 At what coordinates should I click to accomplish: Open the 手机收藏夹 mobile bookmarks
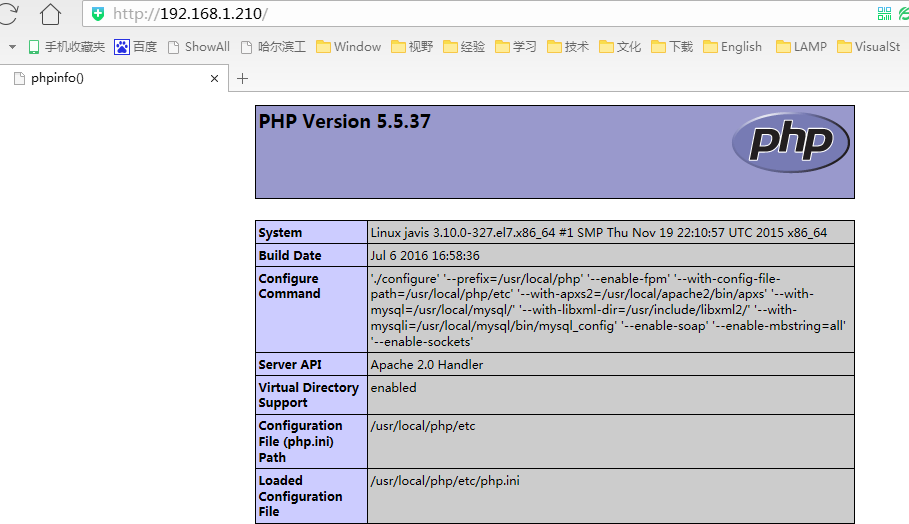tap(67, 47)
